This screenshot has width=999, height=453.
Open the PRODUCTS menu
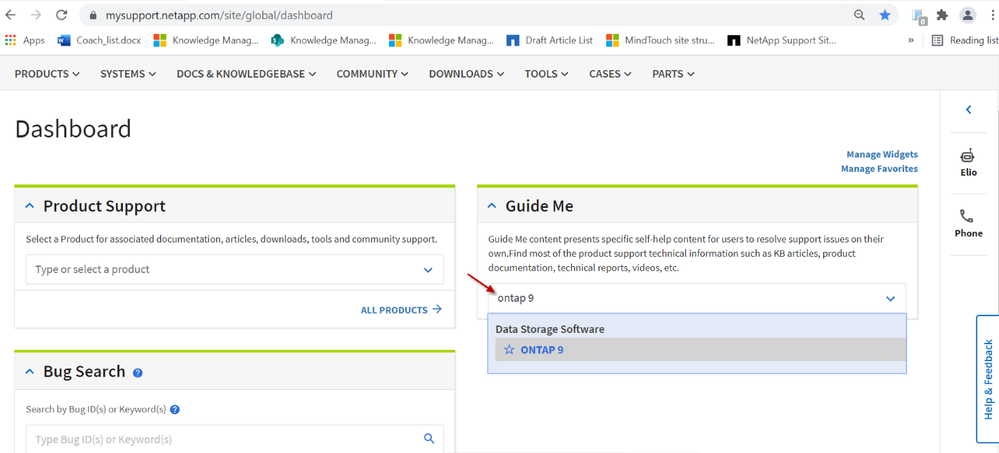point(47,74)
